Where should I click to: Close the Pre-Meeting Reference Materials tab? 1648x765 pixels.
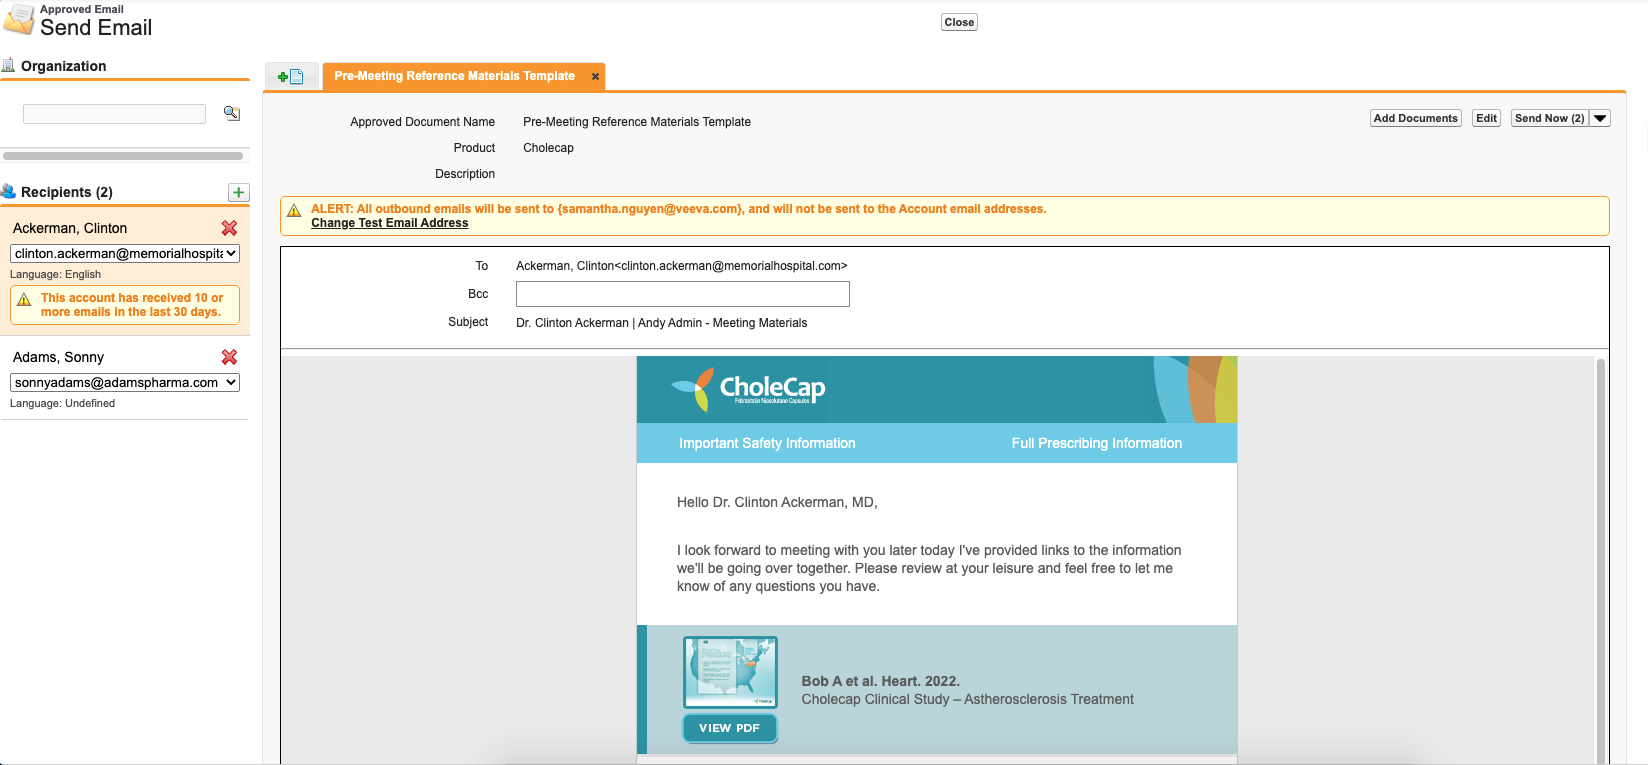(595, 76)
